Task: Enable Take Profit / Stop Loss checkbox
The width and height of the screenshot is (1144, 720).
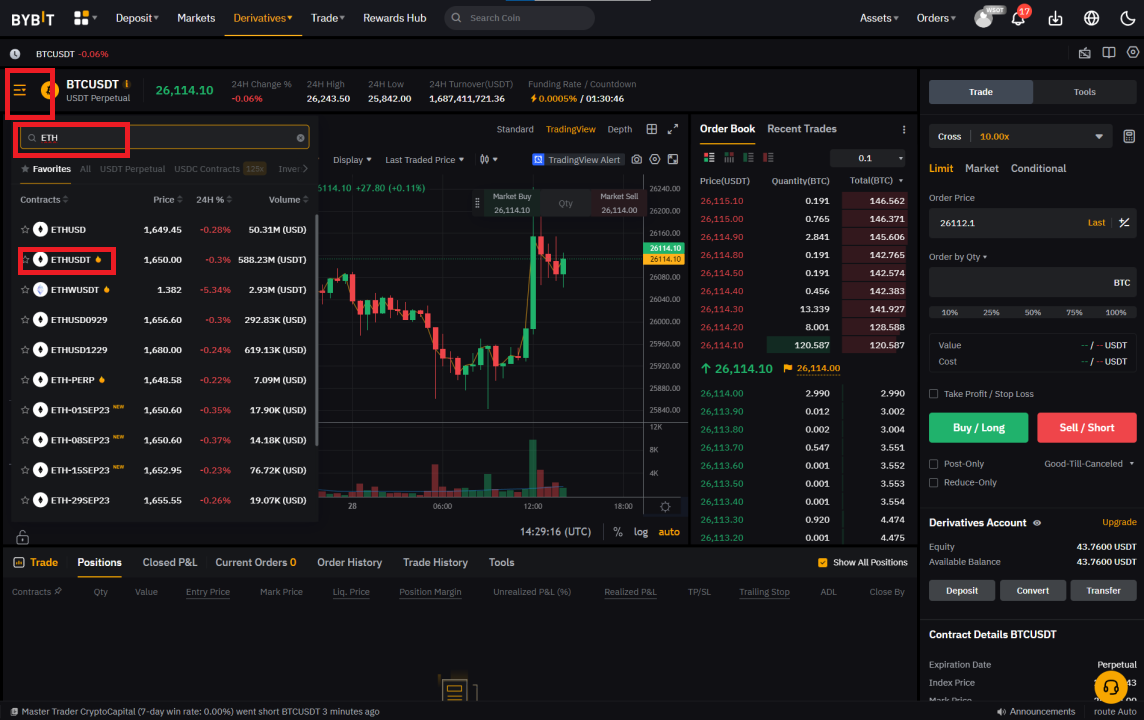Action: tap(933, 394)
